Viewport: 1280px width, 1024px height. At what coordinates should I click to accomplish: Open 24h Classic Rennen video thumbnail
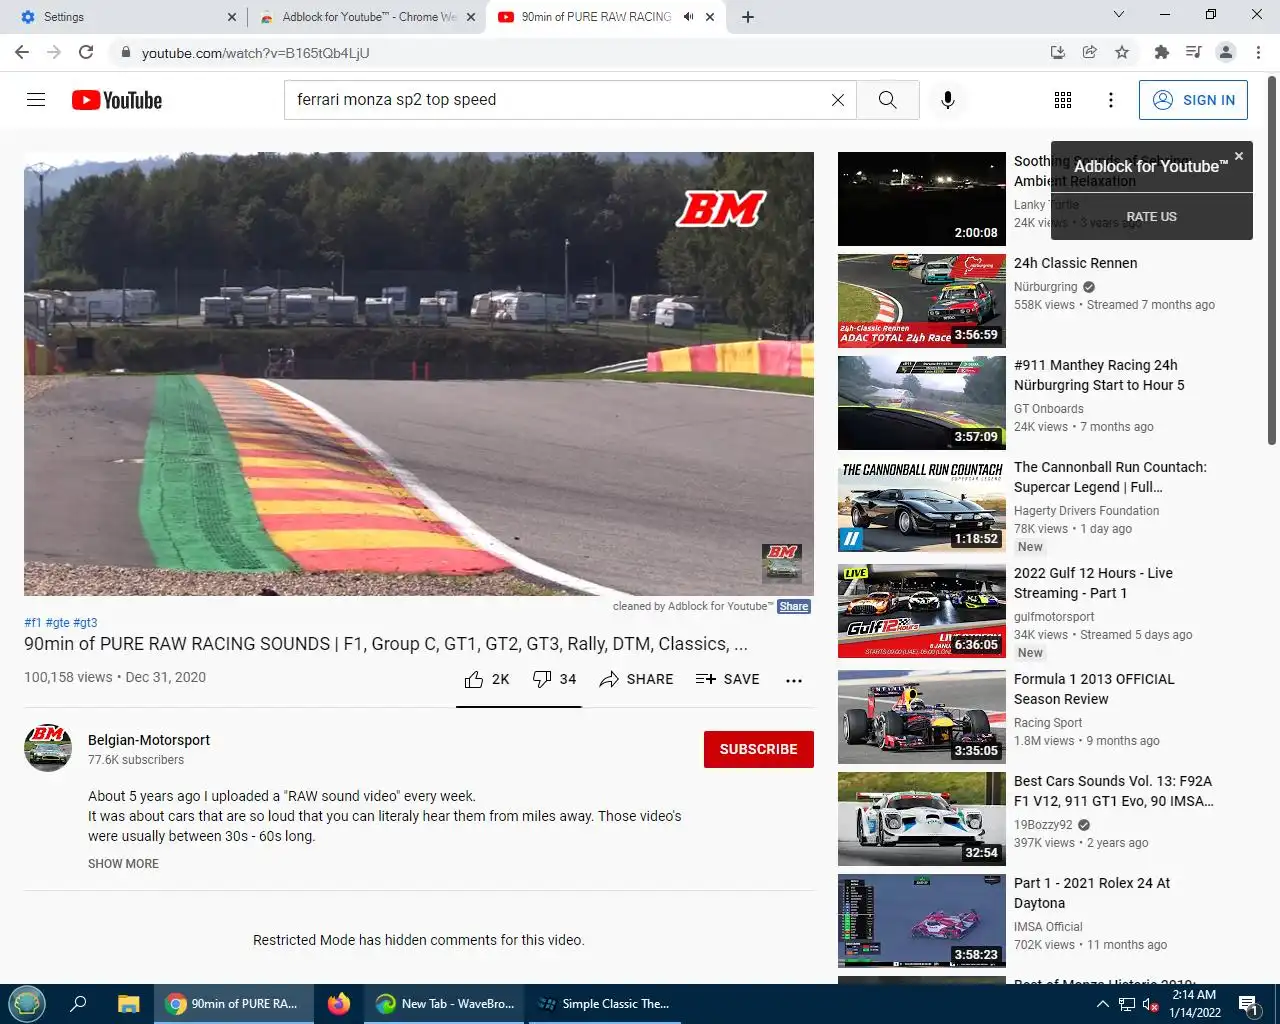[922, 301]
